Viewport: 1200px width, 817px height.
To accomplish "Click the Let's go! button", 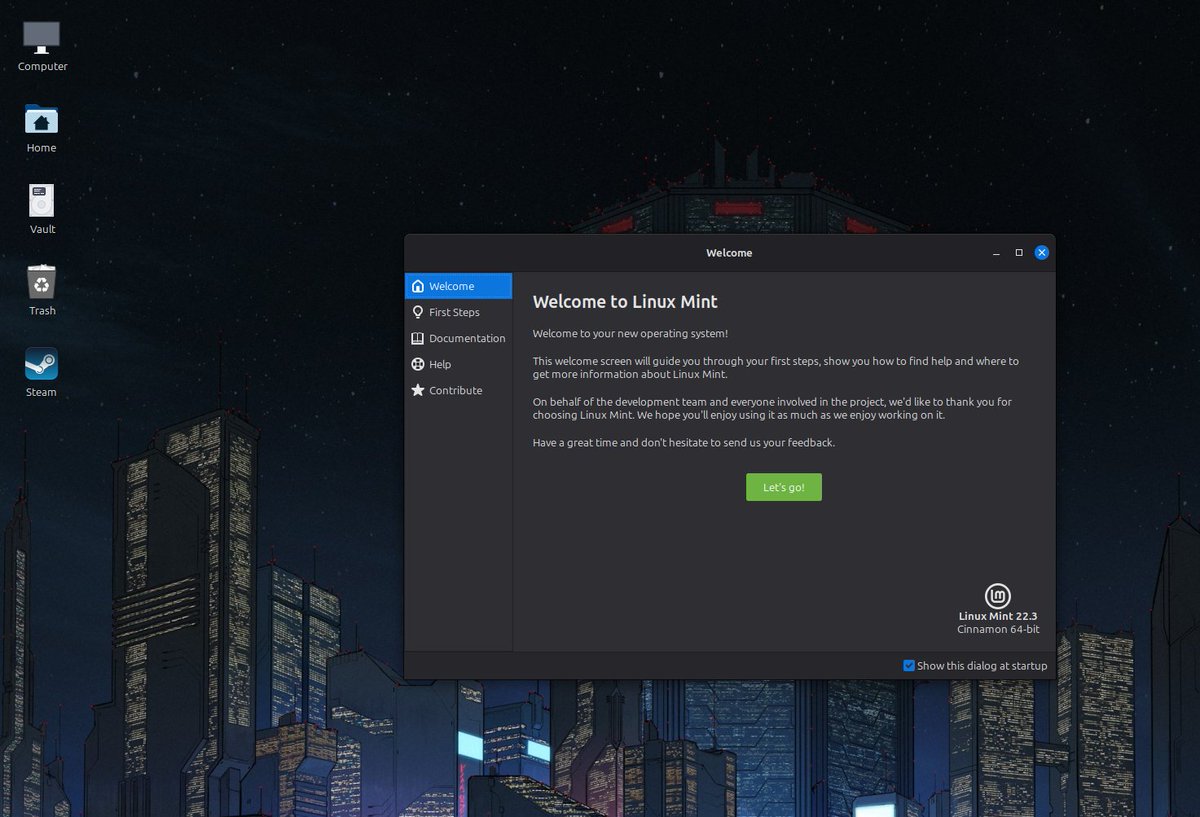I will (x=784, y=487).
